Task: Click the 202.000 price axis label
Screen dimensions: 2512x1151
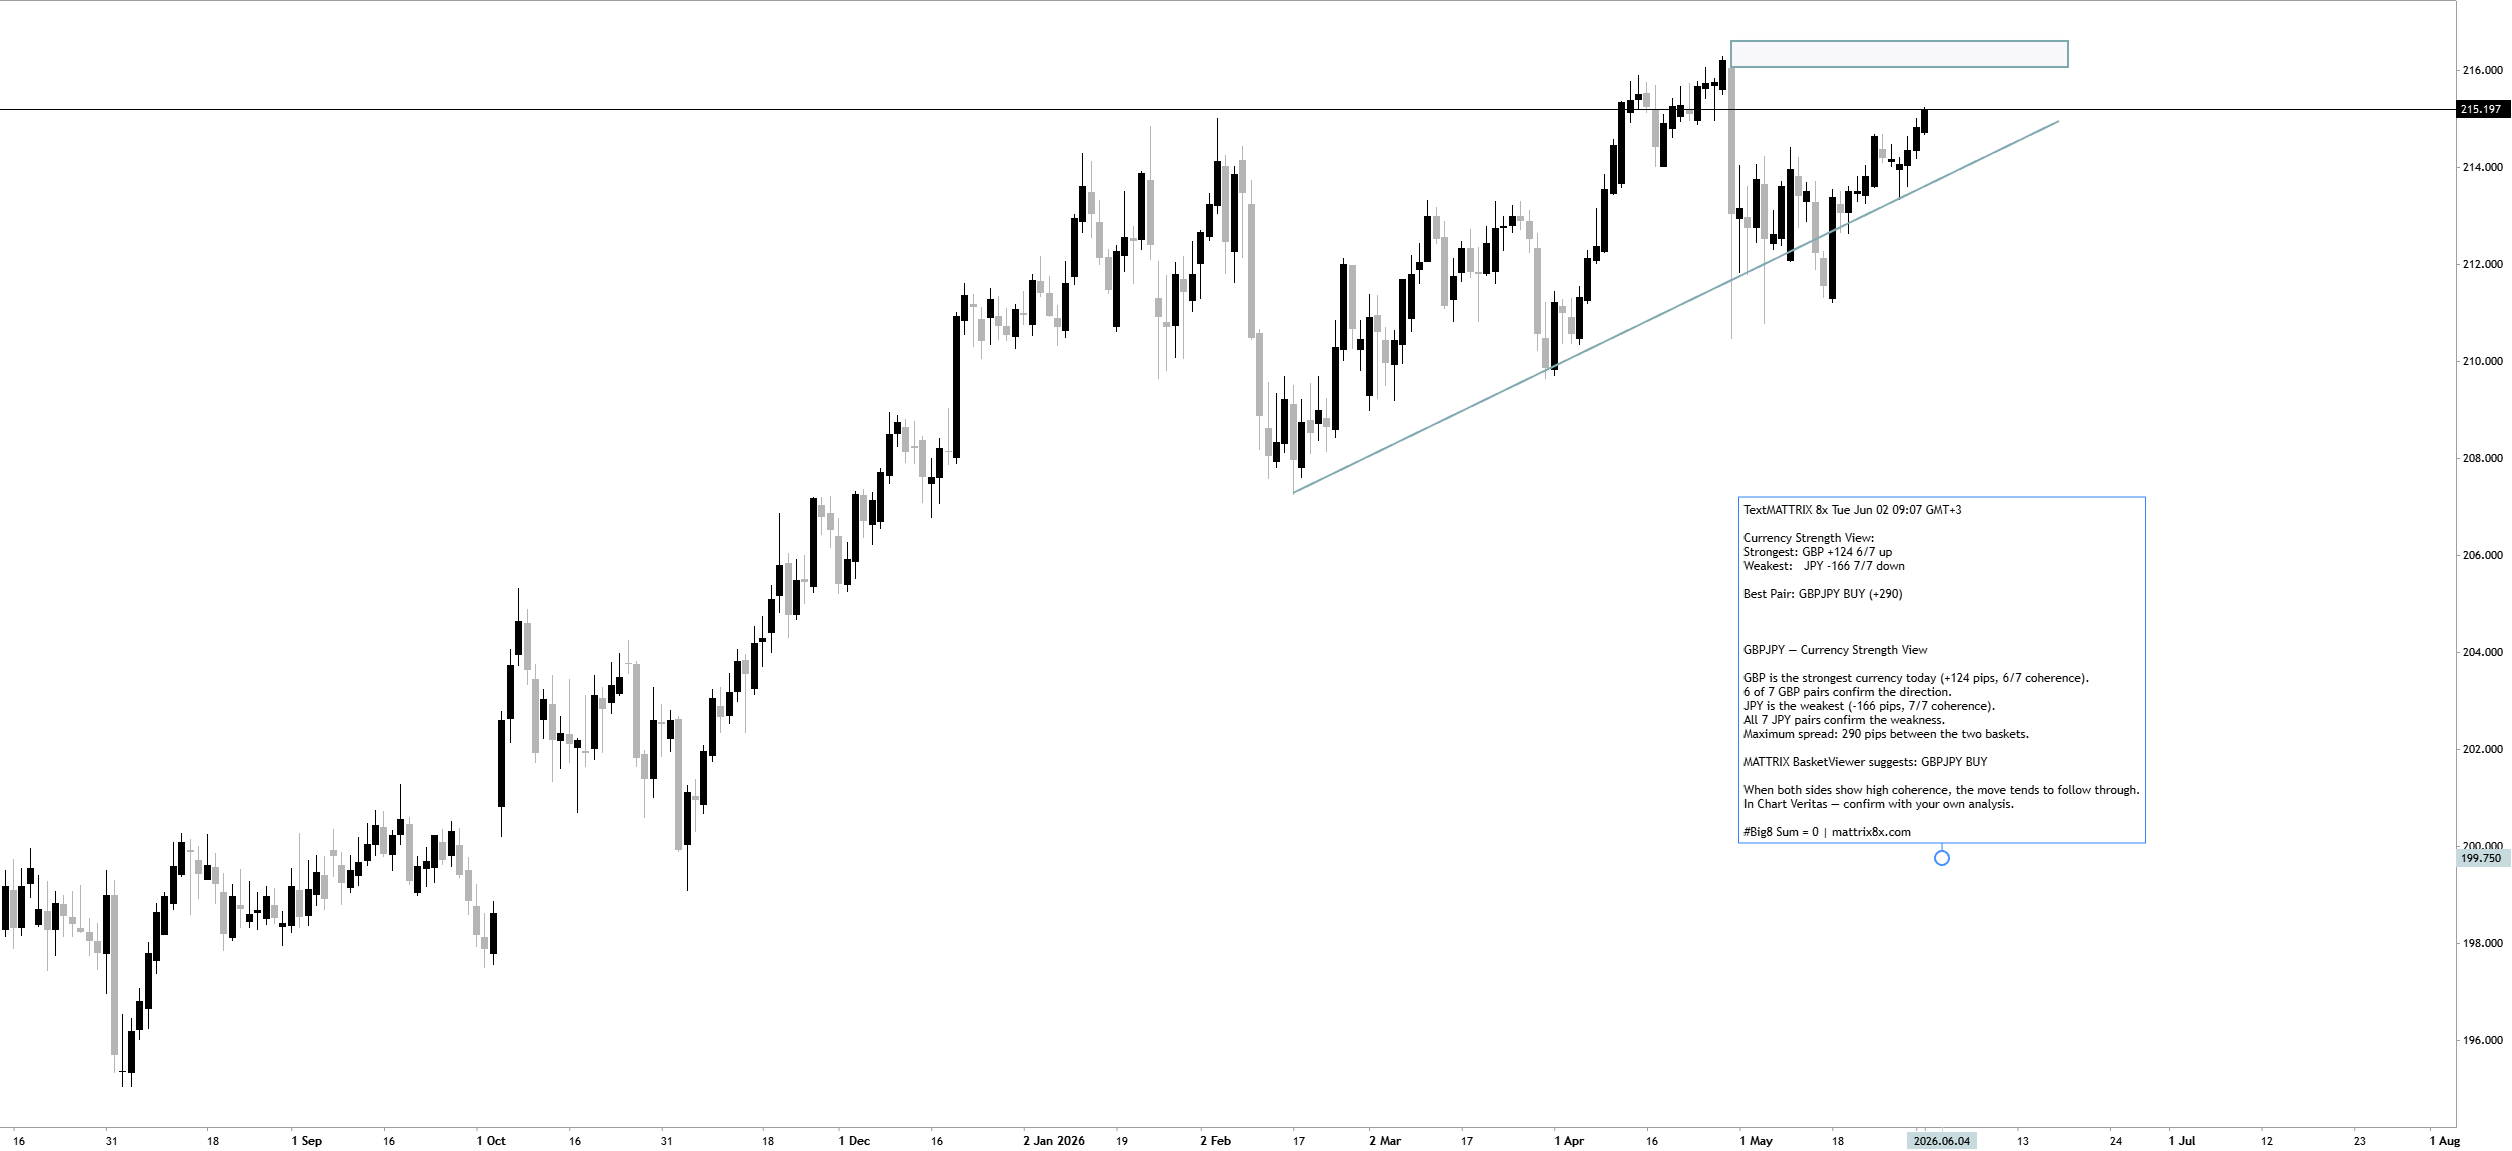Action: click(2481, 749)
